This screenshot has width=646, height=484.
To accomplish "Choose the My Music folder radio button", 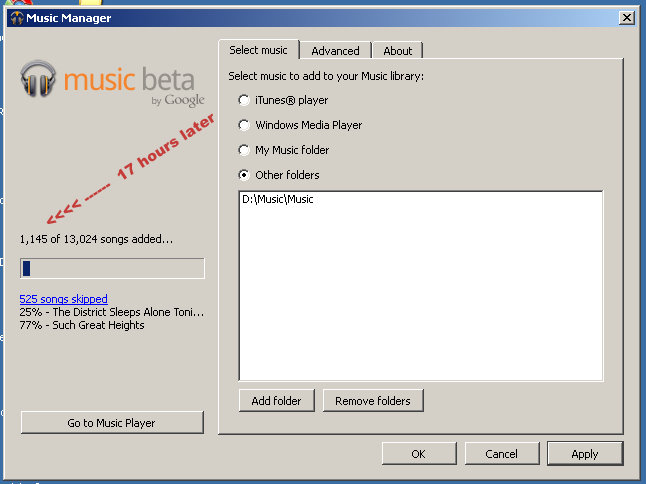I will [x=244, y=150].
